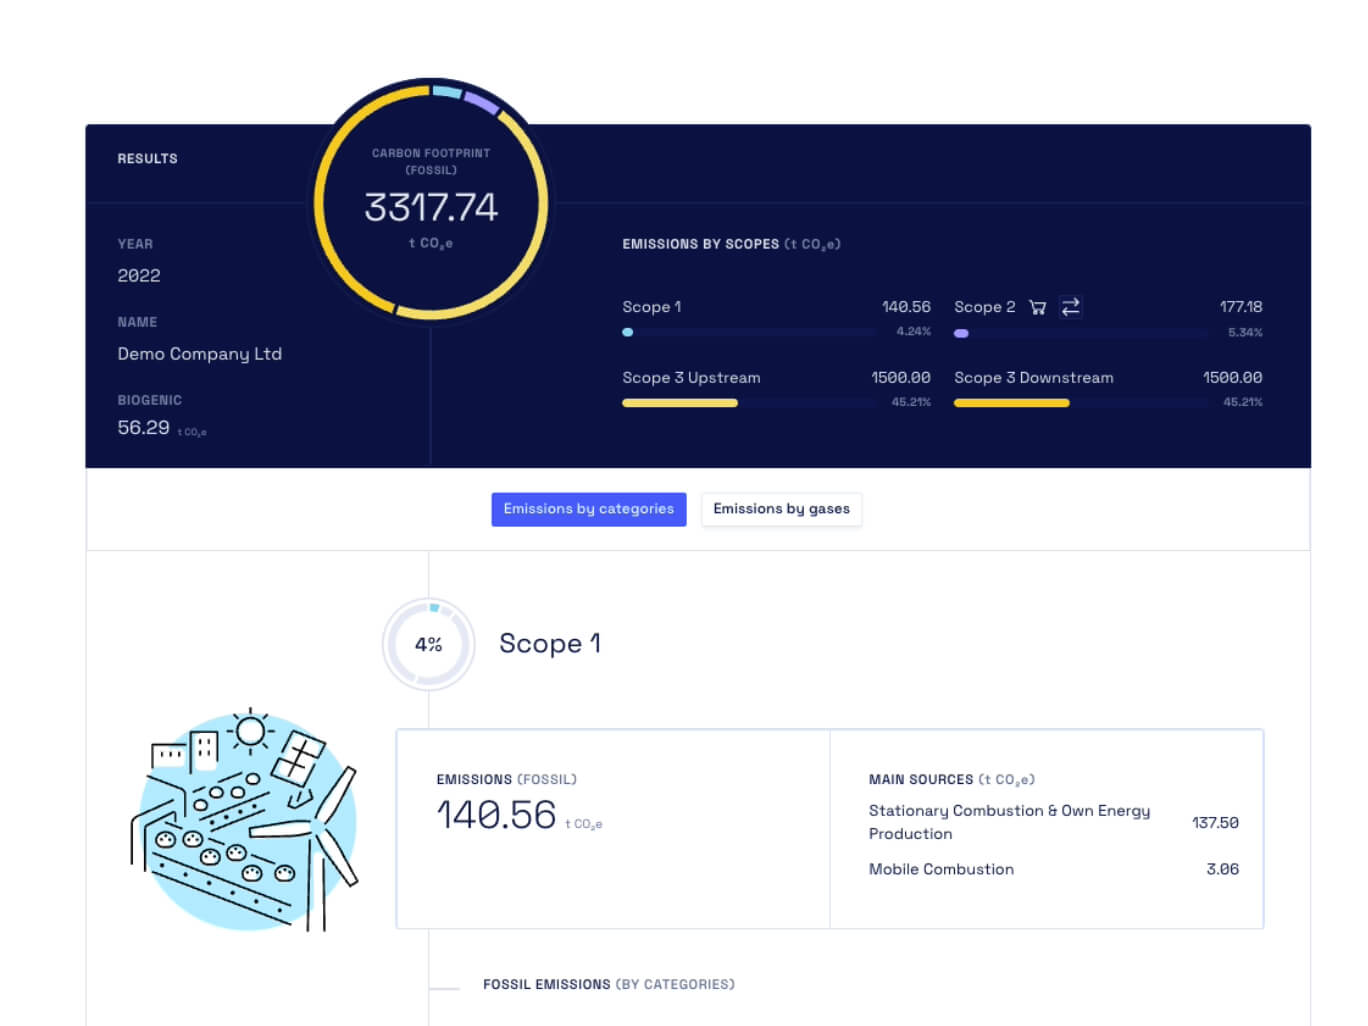Click the Mobile Combustion source entry
The width and height of the screenshot is (1368, 1026).
point(941,869)
